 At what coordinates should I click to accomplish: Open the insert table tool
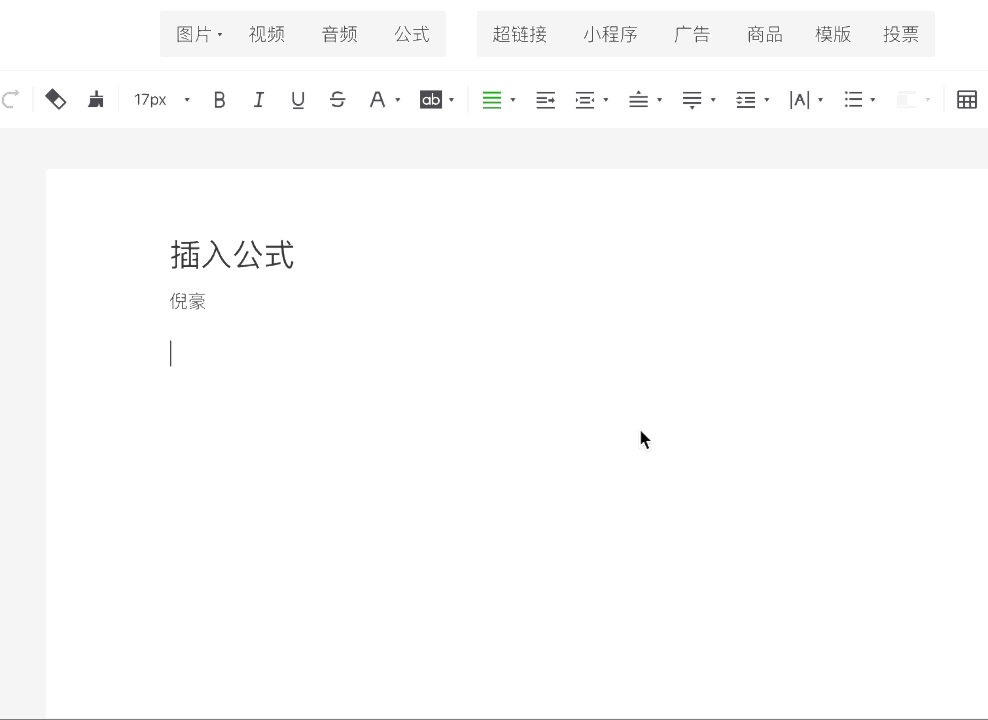[x=966, y=99]
